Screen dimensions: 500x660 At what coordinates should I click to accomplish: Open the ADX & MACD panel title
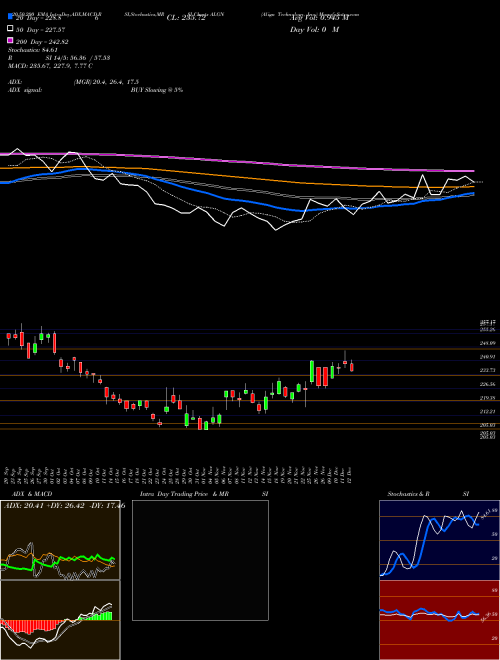coord(32,494)
